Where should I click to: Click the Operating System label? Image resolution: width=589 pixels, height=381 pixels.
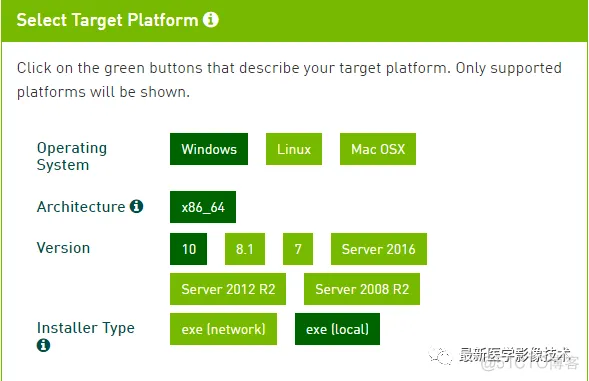click(72, 156)
